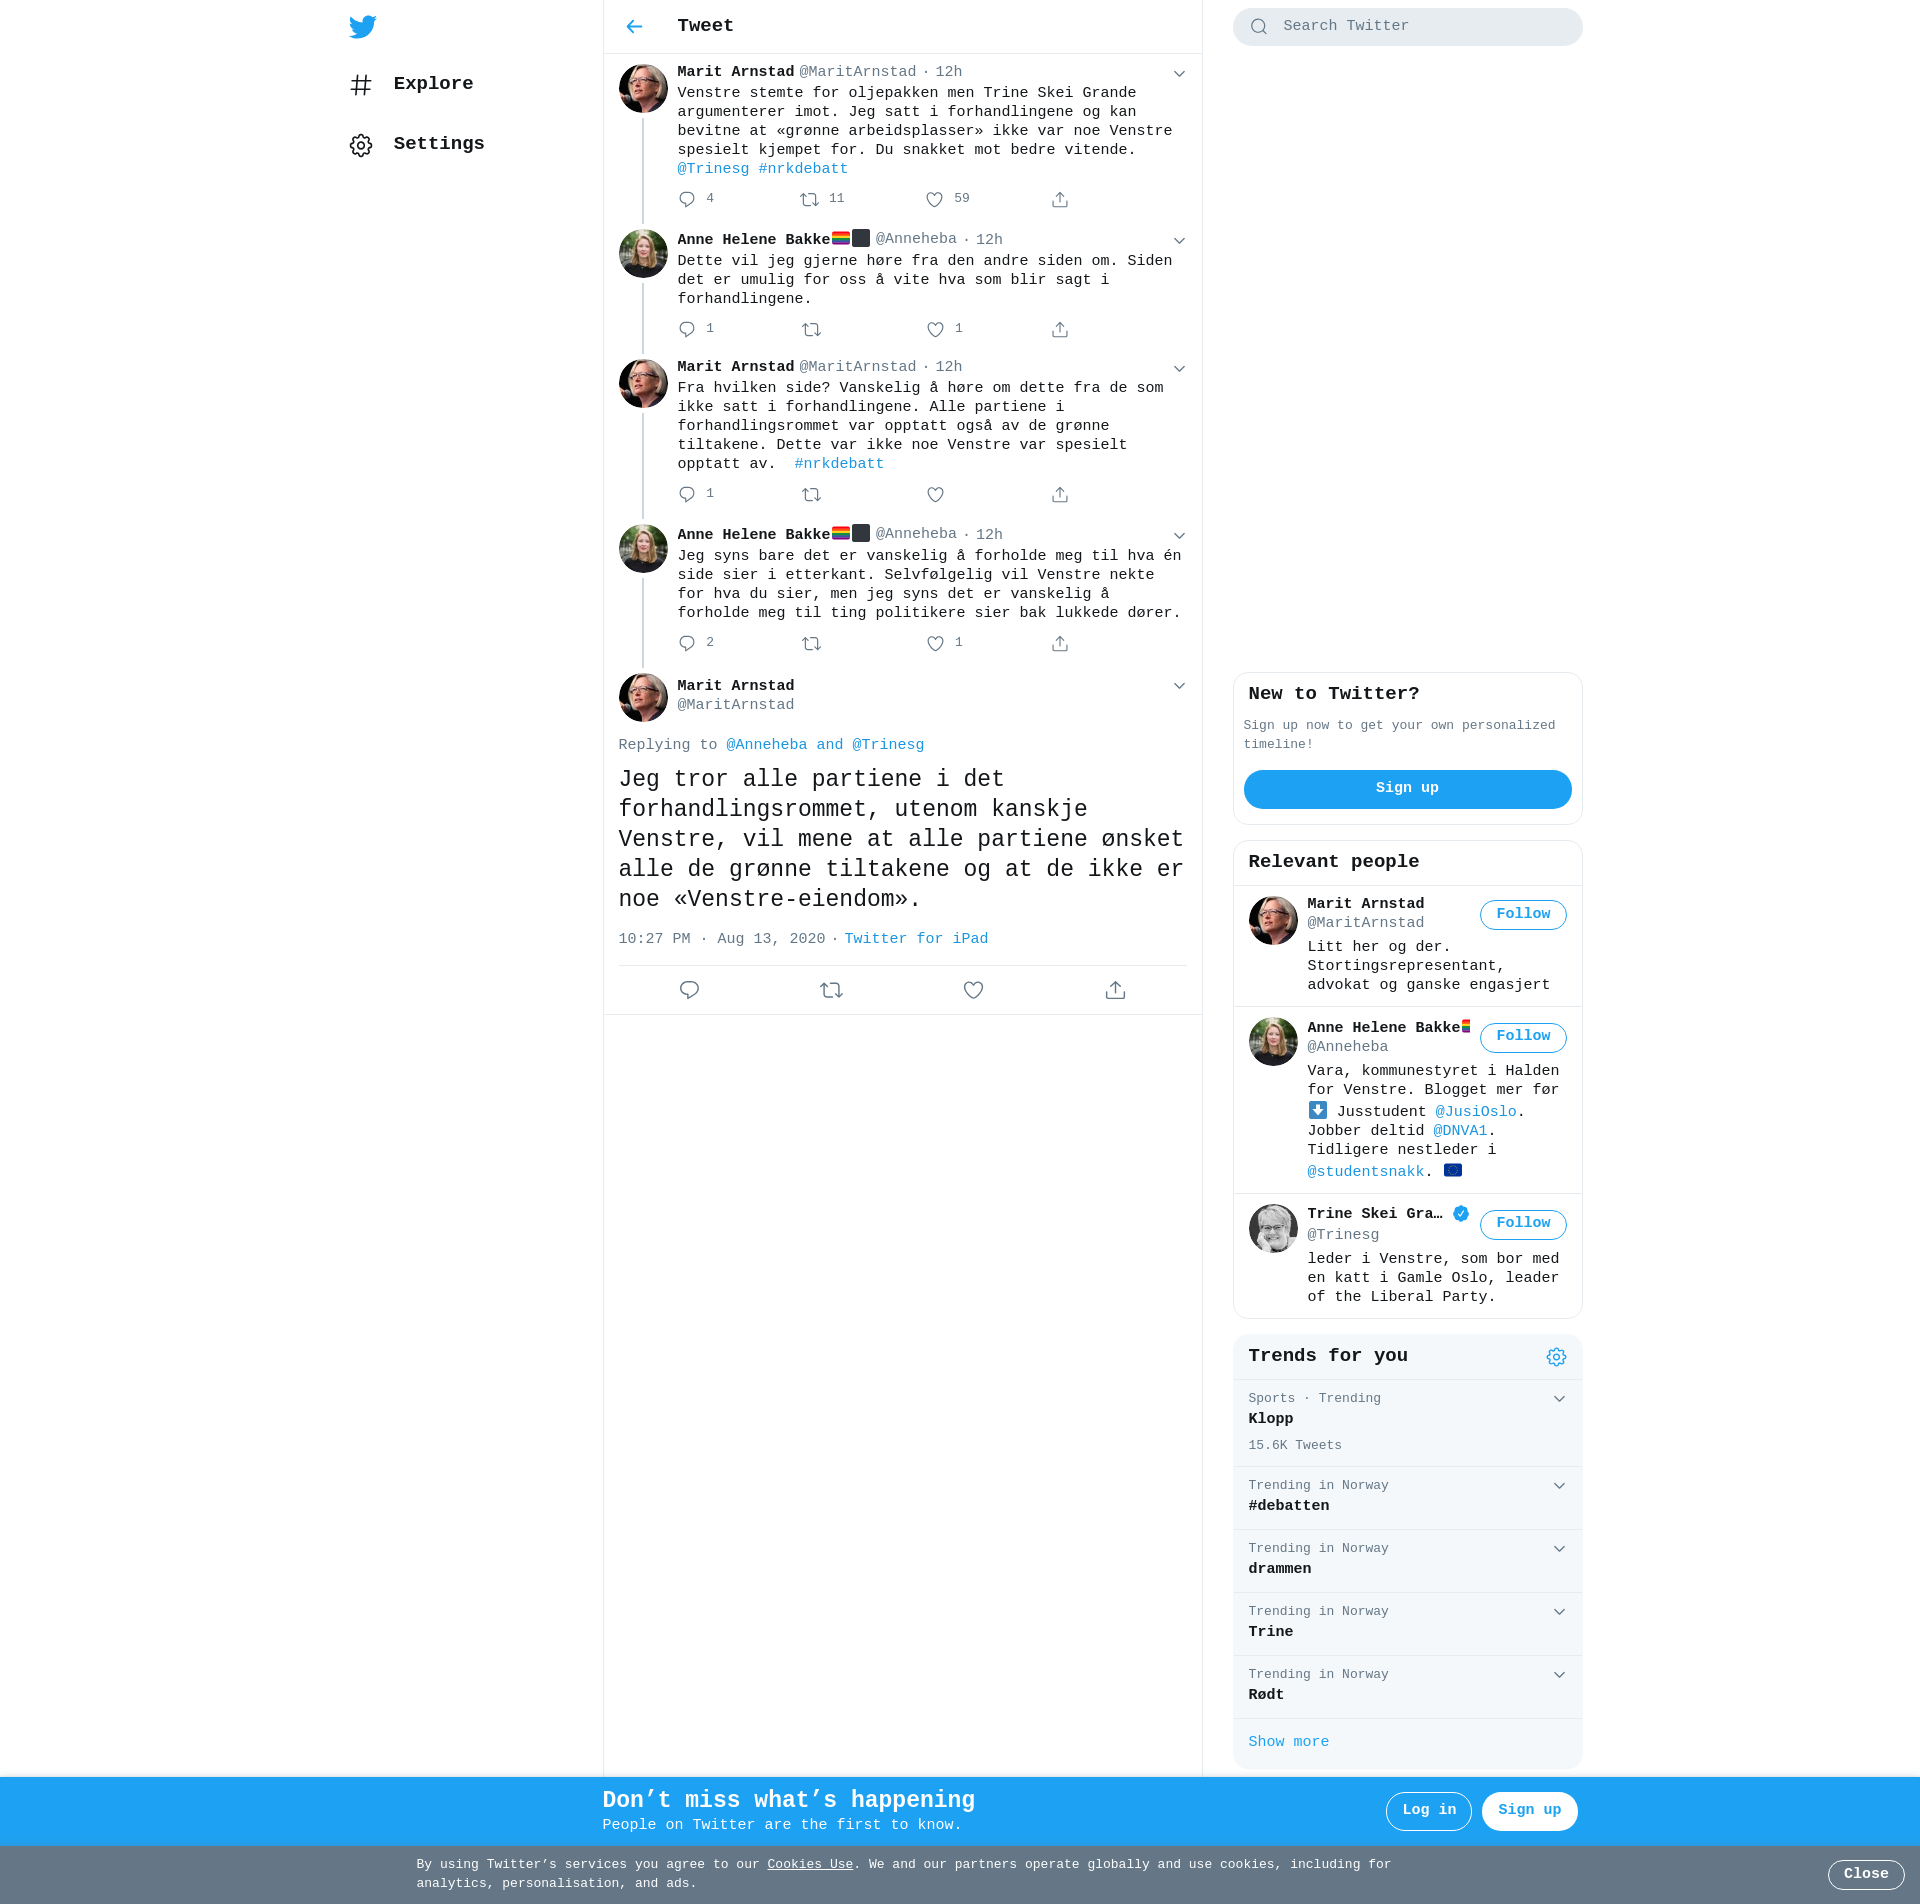Viewport: 1920px width, 1904px height.
Task: Follow Trine Skei Grande
Action: point(1522,1224)
